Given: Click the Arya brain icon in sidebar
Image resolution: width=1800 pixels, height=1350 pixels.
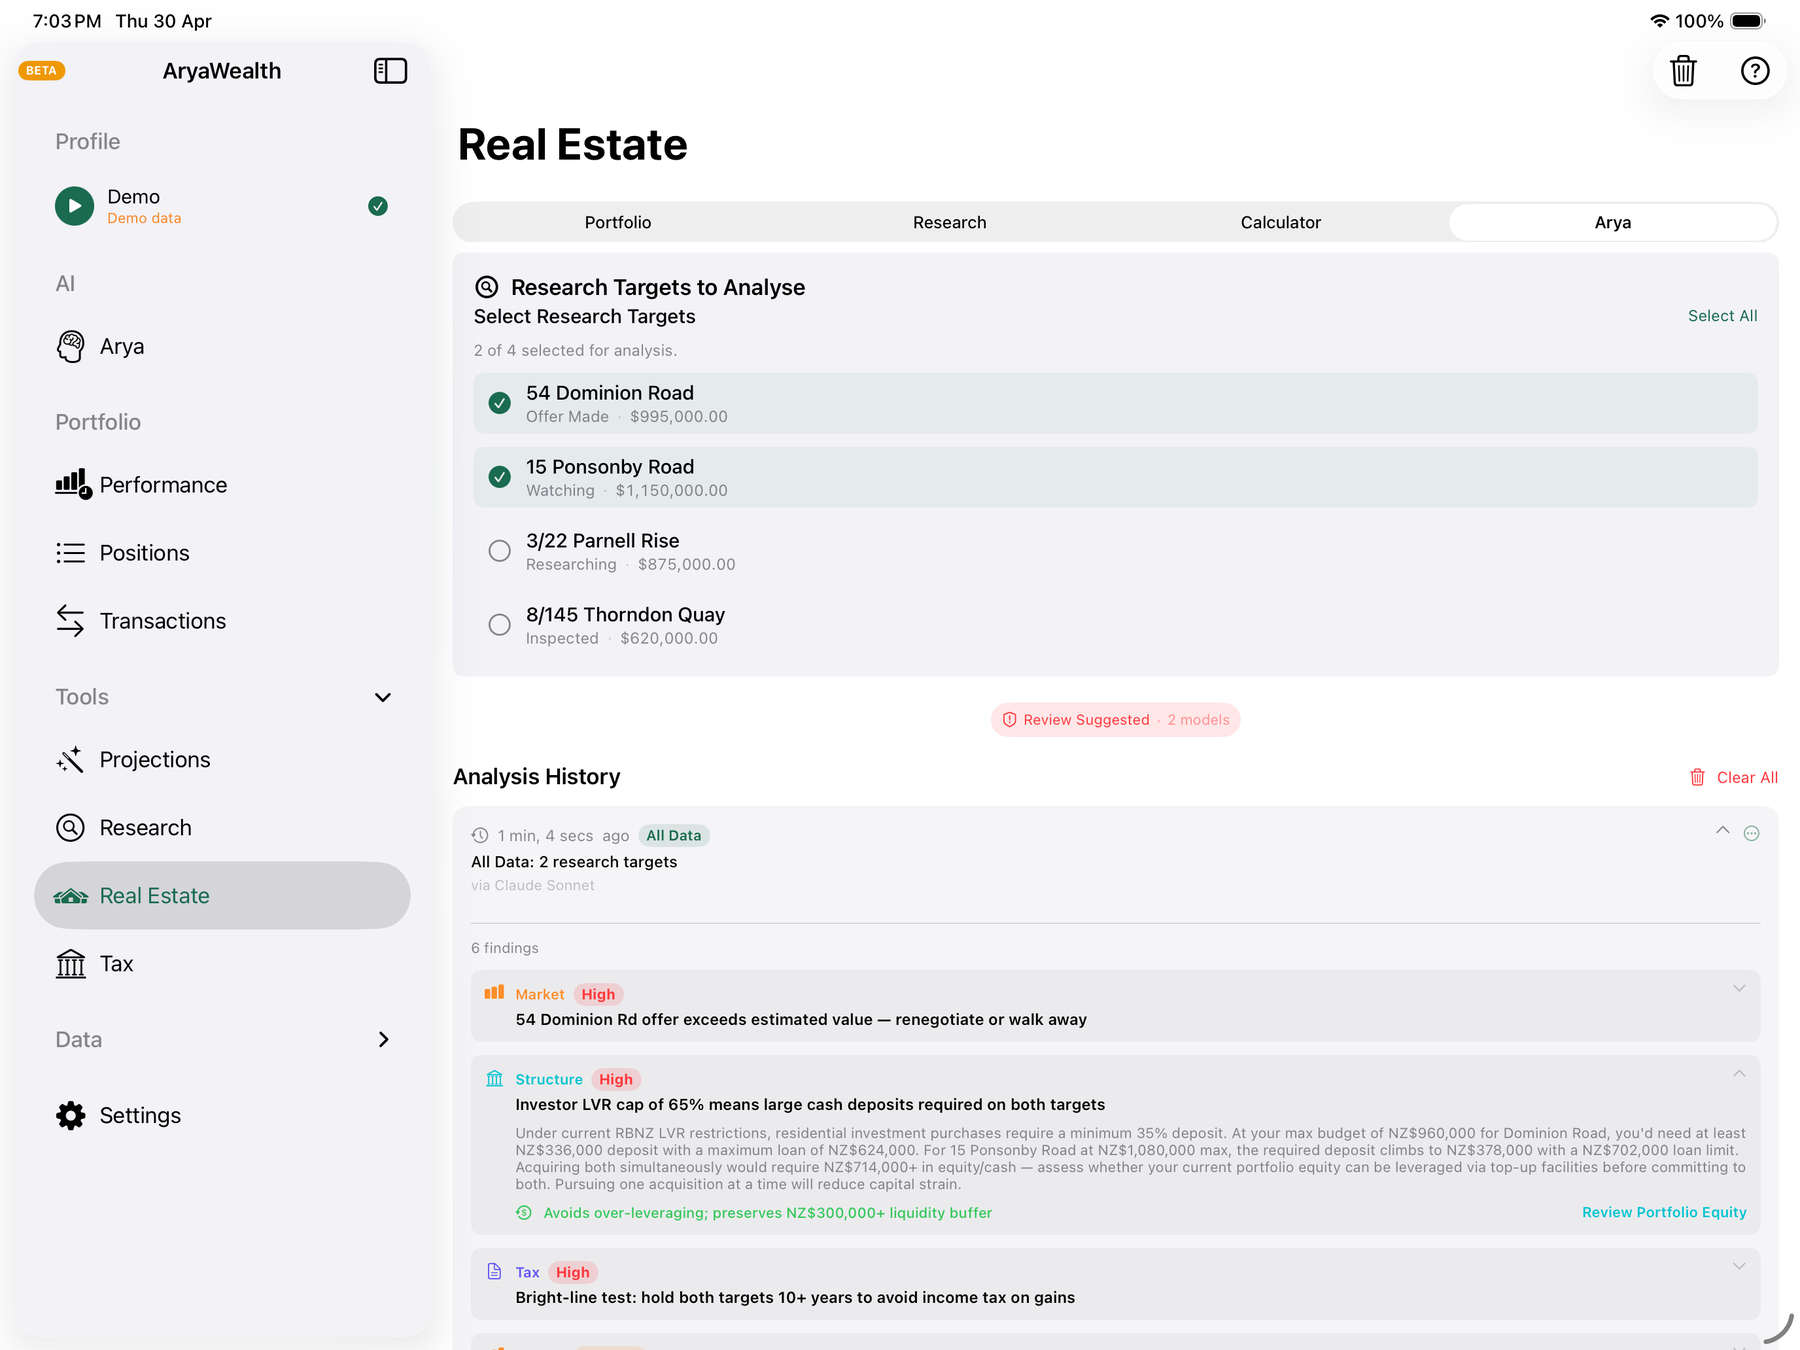Looking at the screenshot, I should [x=70, y=347].
